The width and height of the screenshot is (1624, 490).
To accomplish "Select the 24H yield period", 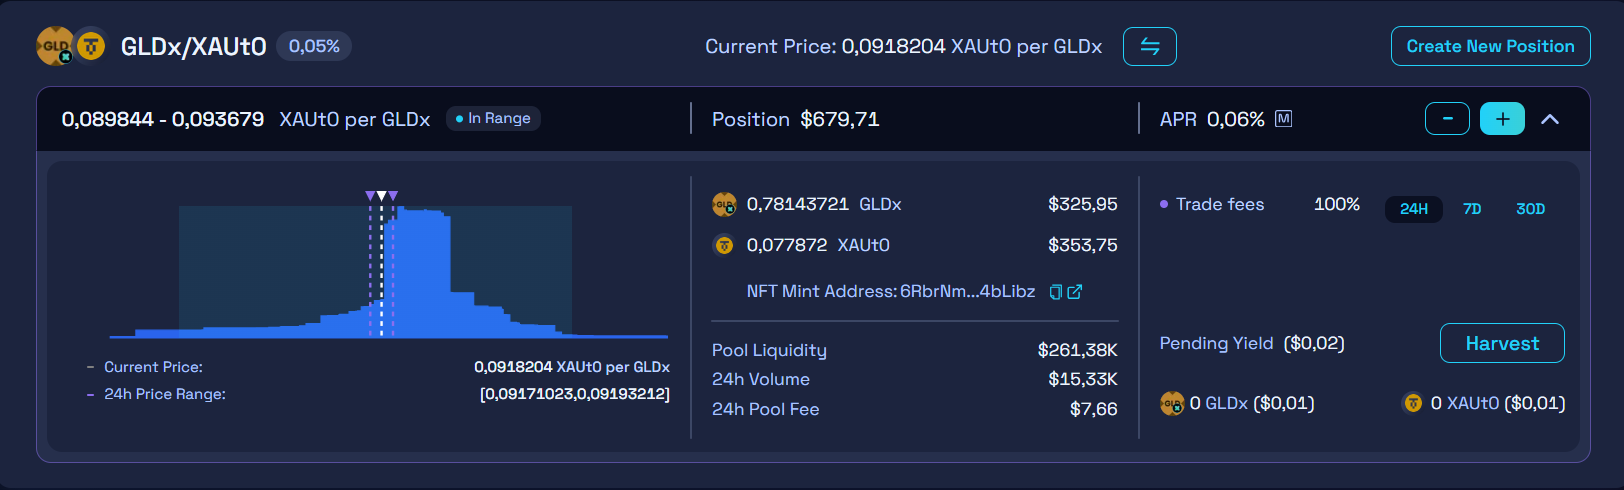I will coord(1413,209).
